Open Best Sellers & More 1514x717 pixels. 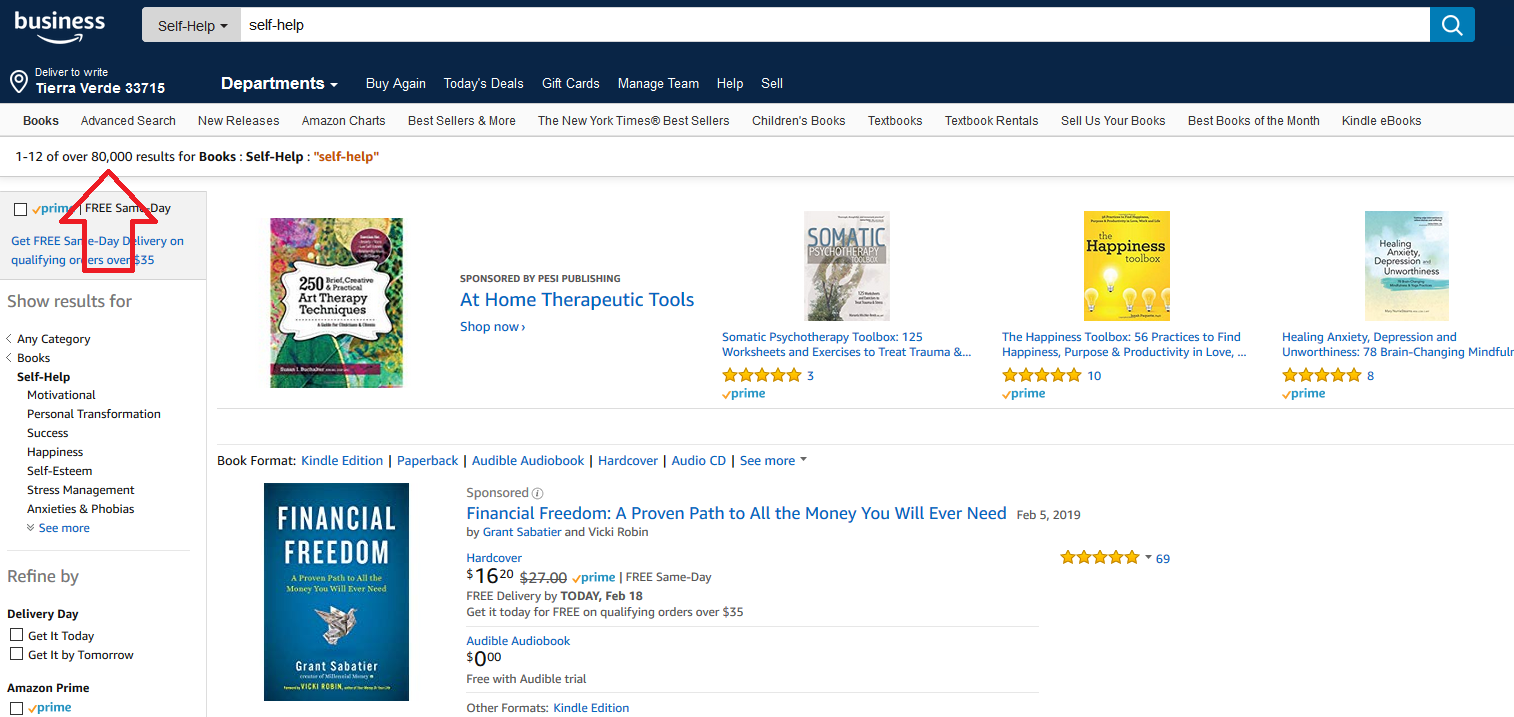tap(462, 120)
